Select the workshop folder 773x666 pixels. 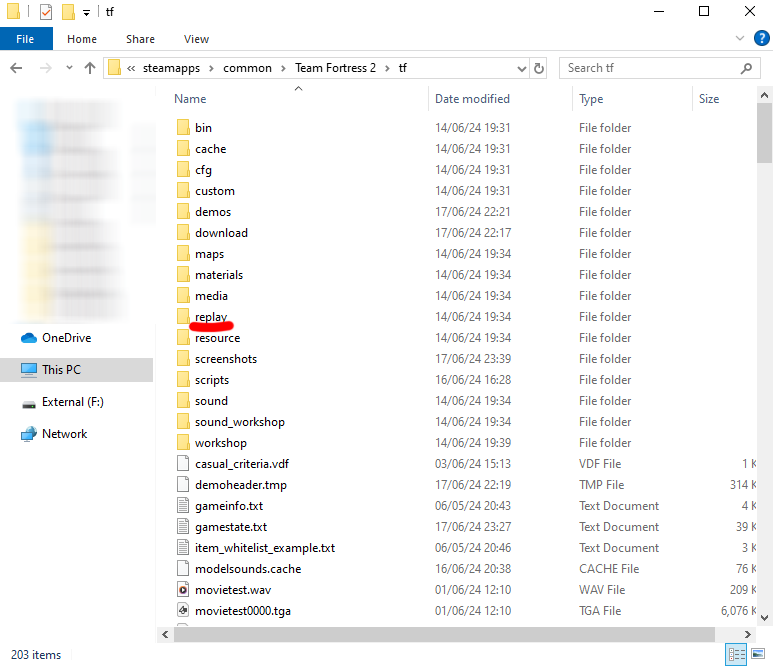tap(220, 443)
